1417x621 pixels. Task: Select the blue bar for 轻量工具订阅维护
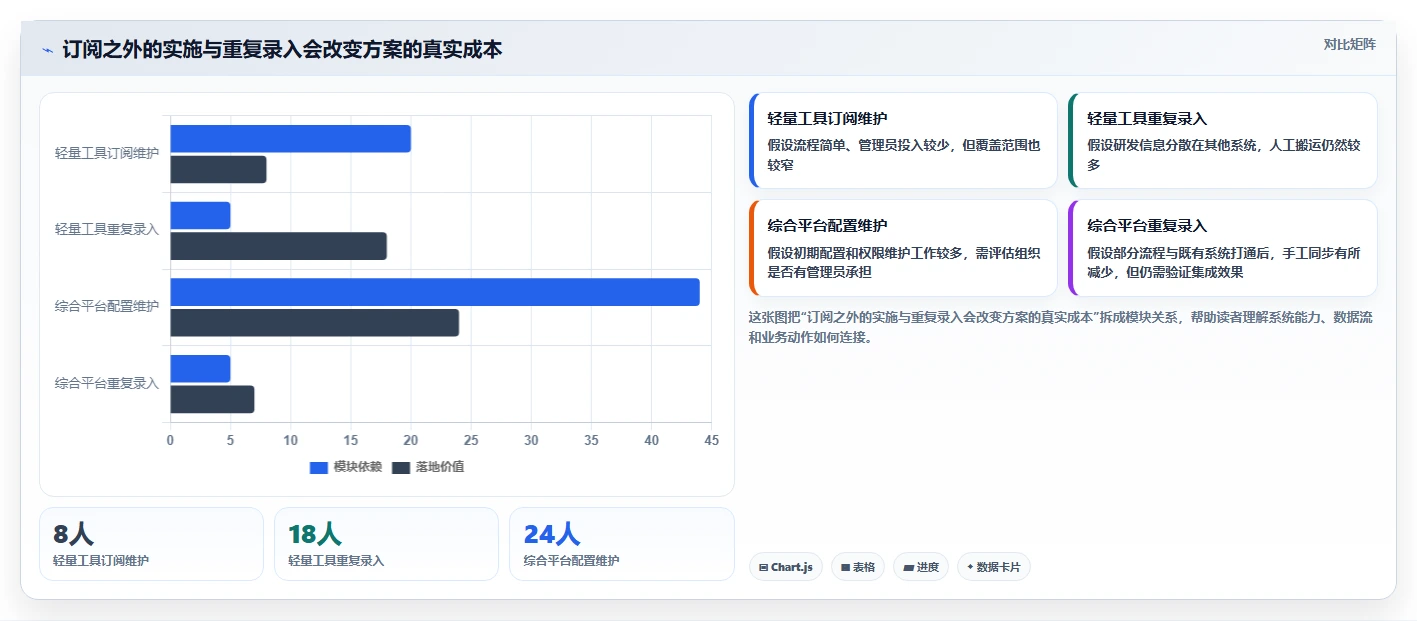click(290, 139)
